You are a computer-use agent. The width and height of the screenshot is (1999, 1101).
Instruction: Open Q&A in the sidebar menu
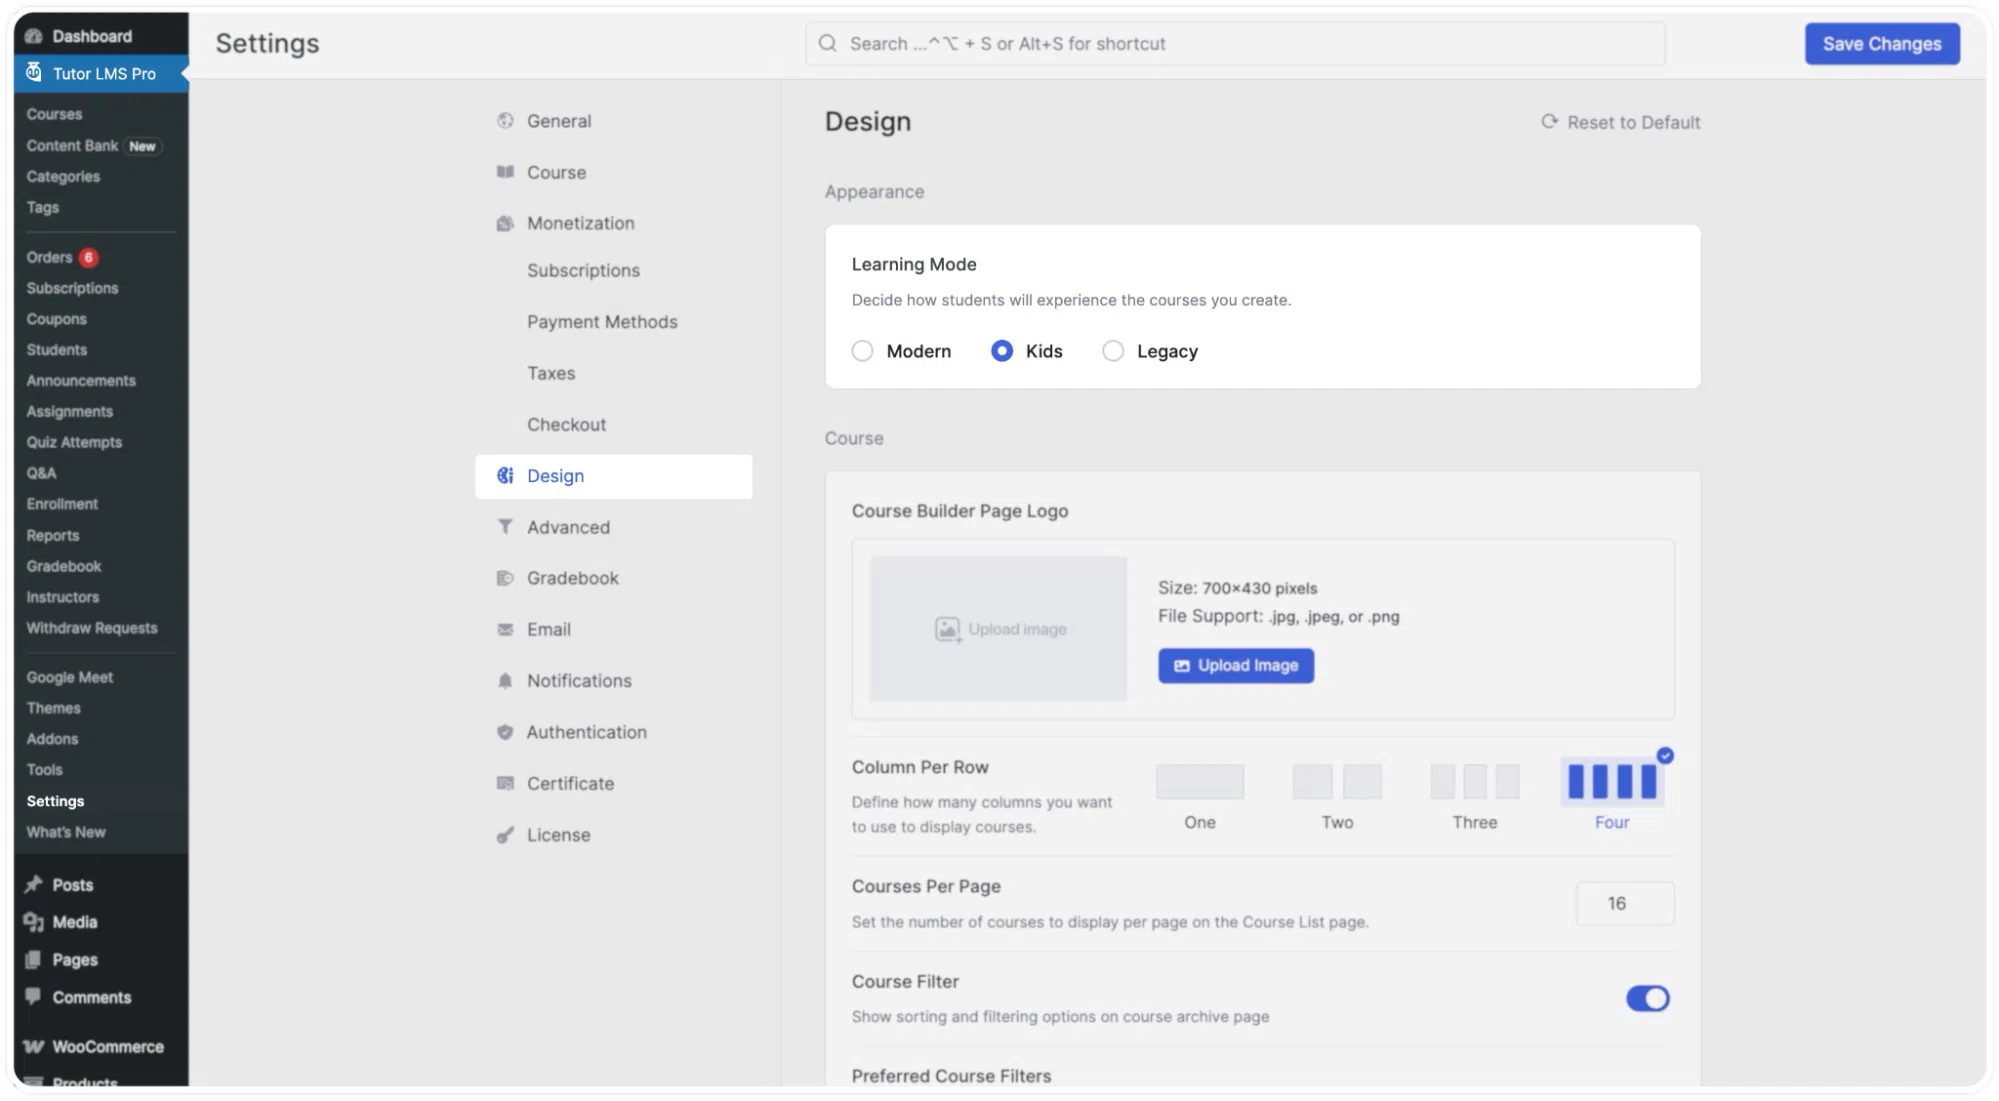(x=41, y=473)
